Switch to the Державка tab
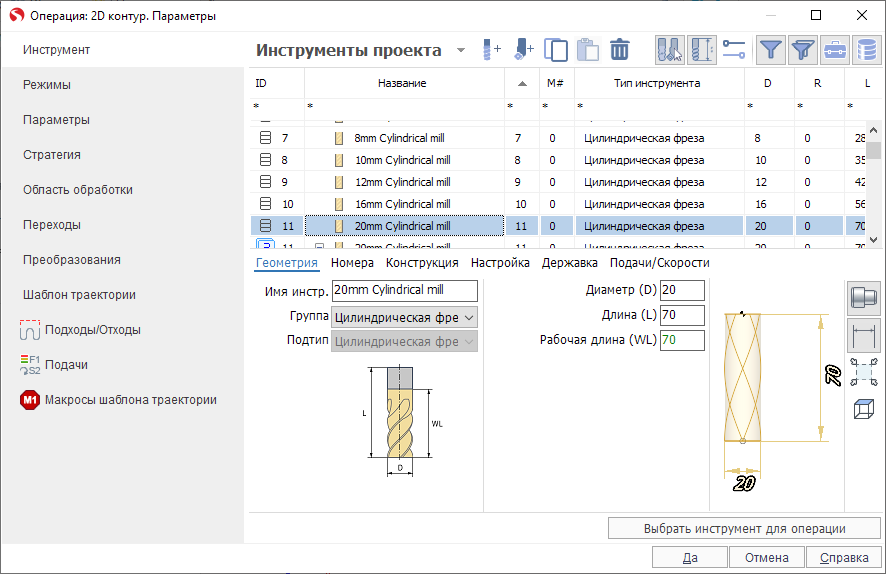This screenshot has width=886, height=574. [569, 263]
